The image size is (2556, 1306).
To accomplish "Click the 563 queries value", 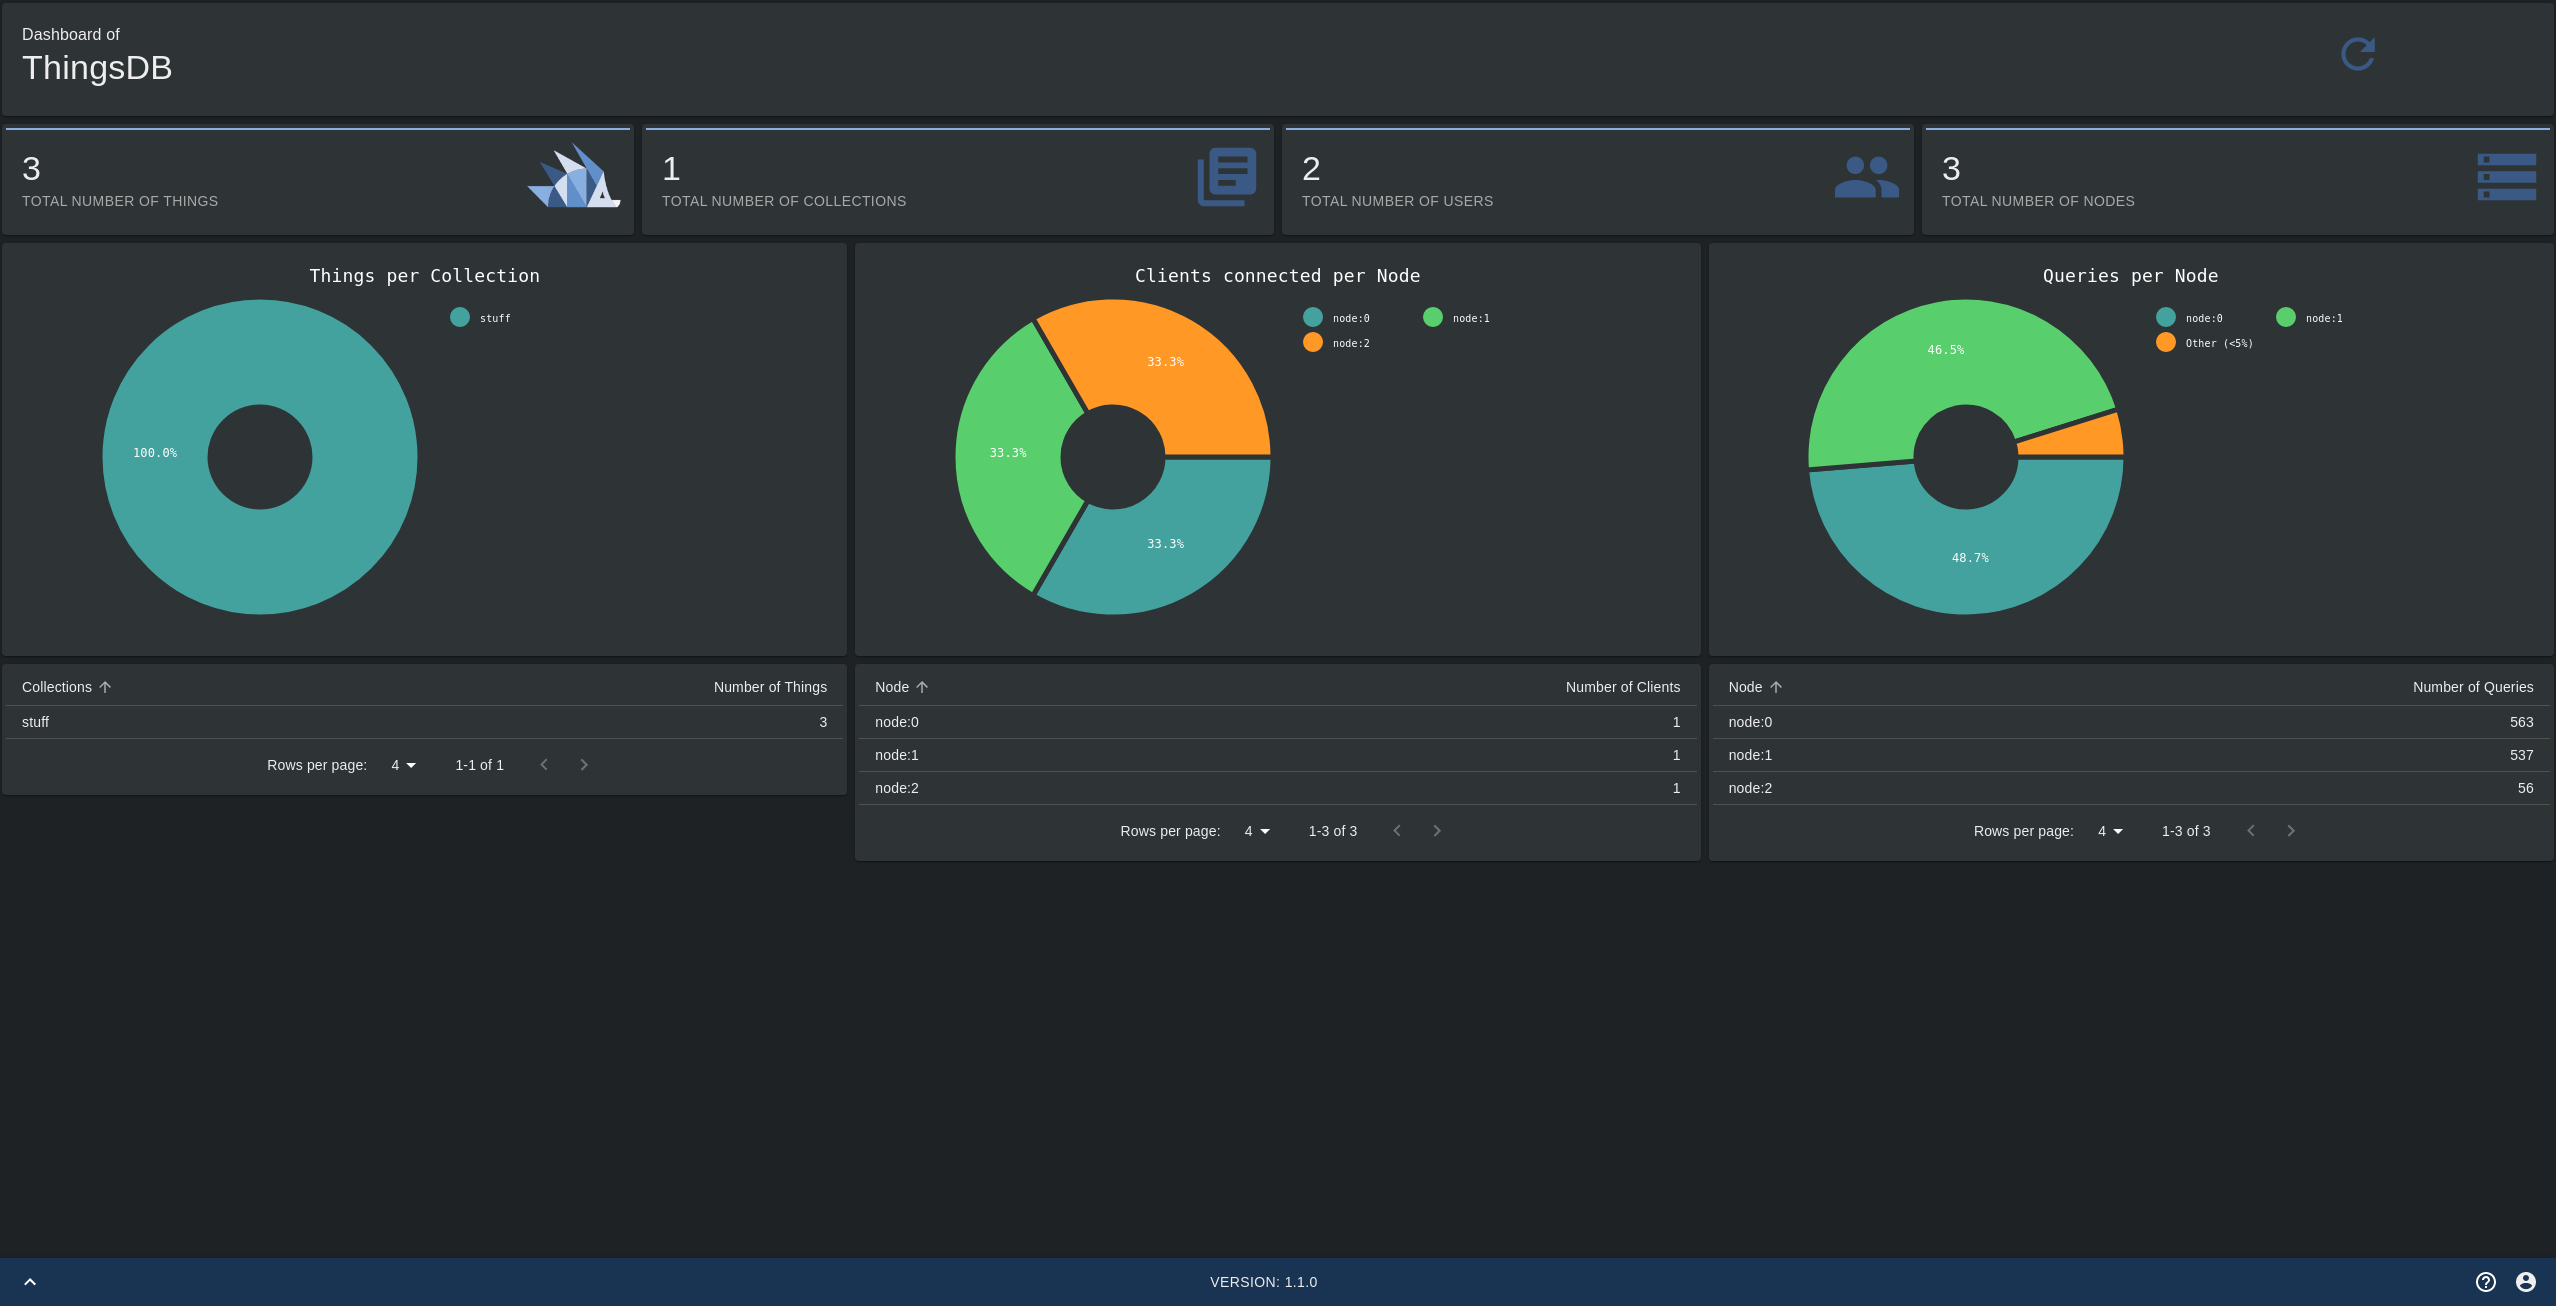I will pos(2522,722).
